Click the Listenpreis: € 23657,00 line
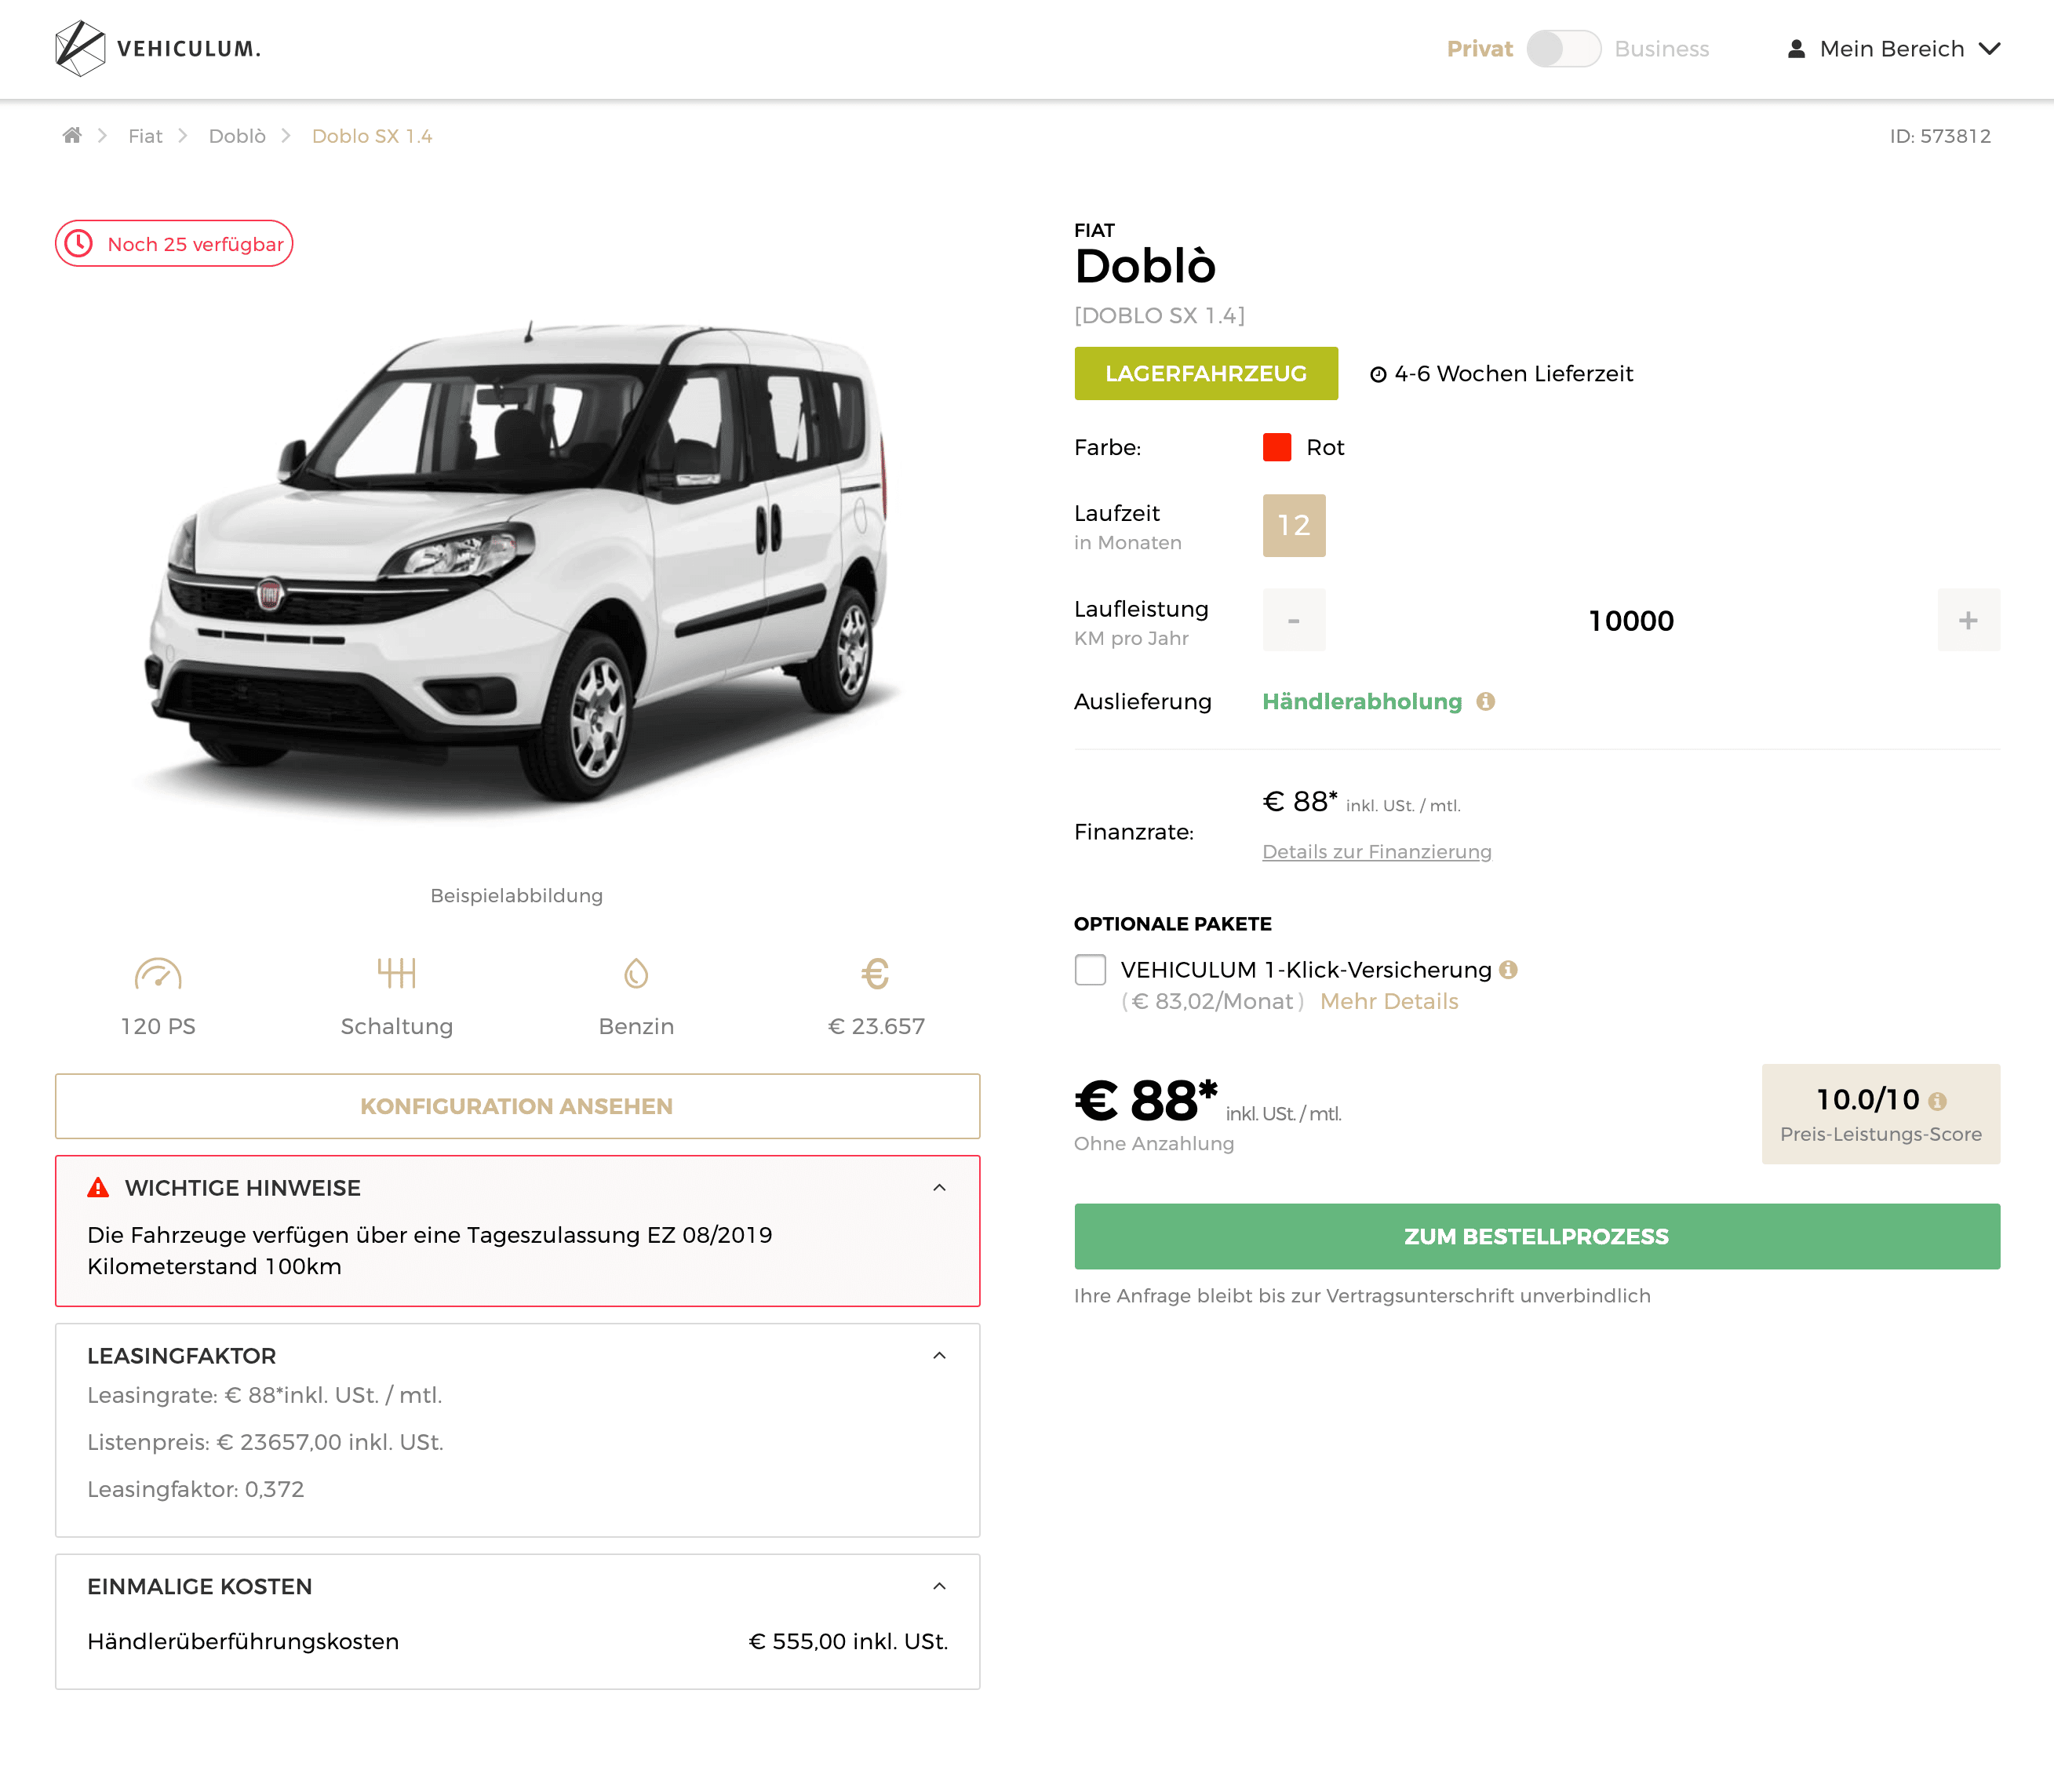The width and height of the screenshot is (2054, 1792). (x=265, y=1442)
